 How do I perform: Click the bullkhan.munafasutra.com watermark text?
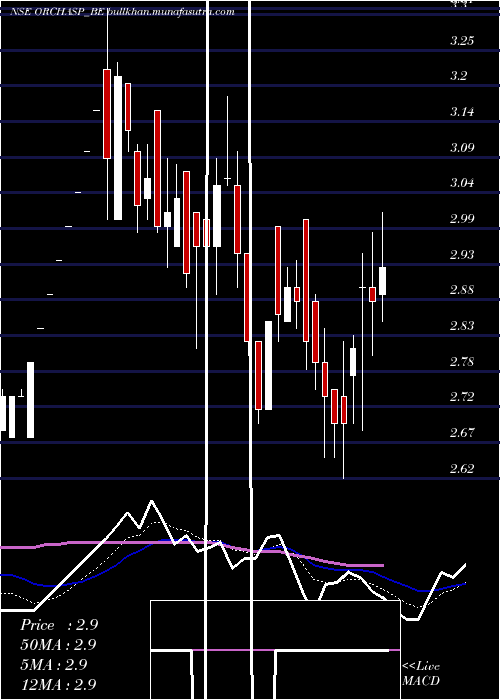pos(171,12)
